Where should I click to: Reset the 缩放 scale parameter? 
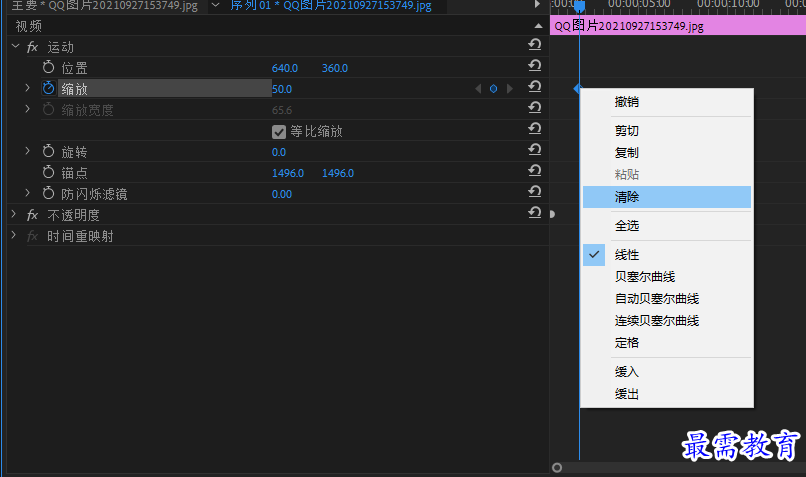535,87
